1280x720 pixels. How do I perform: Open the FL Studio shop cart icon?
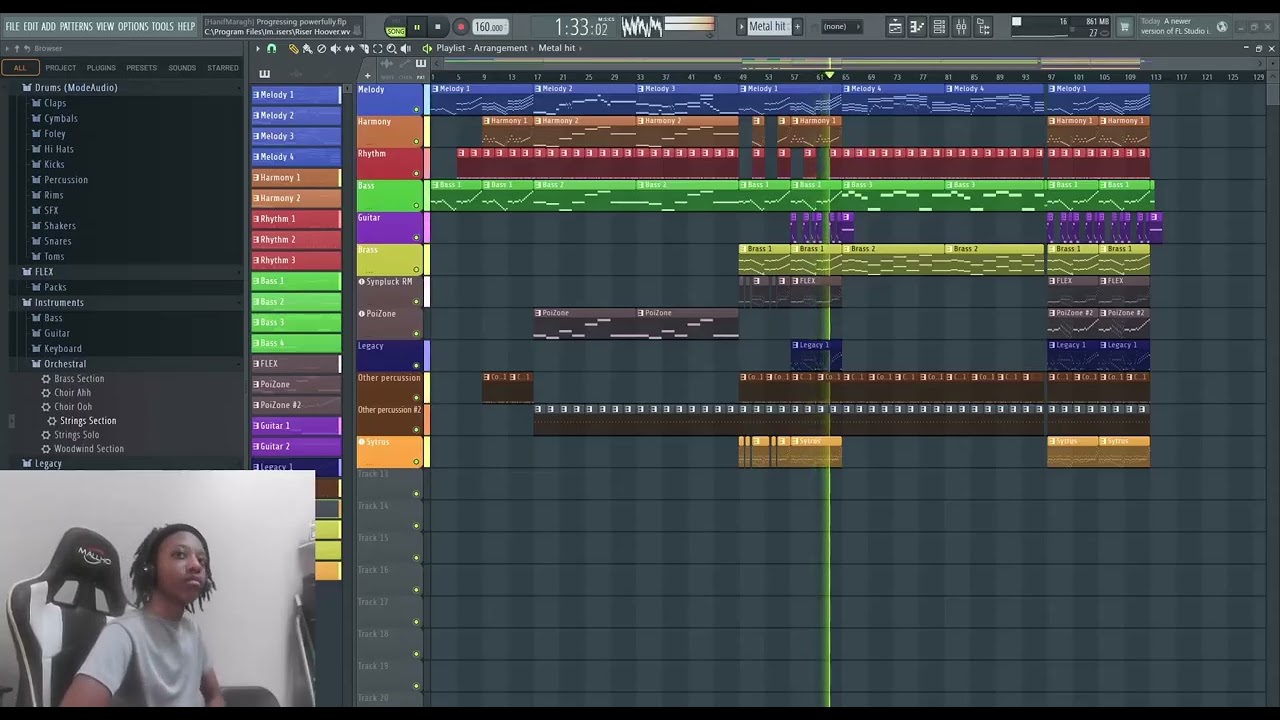pyautogui.click(x=1124, y=27)
